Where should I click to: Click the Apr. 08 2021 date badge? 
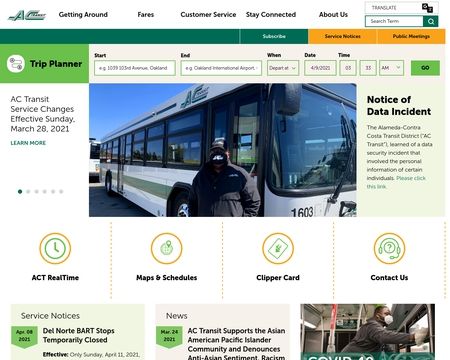tap(24, 337)
